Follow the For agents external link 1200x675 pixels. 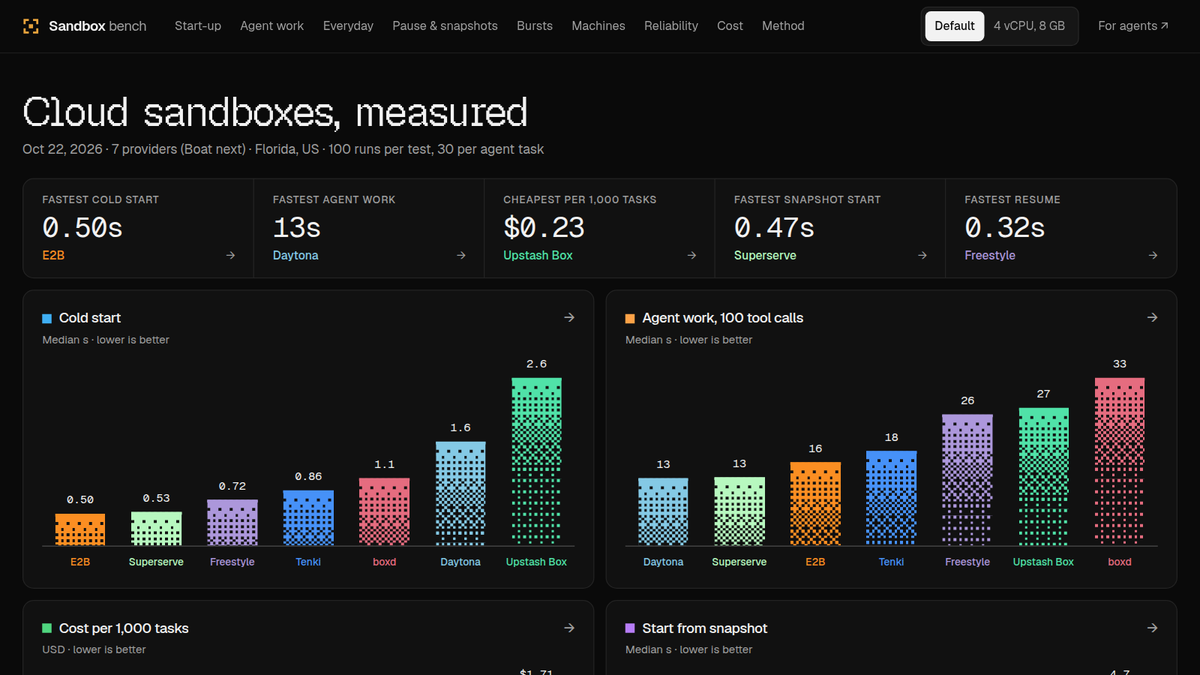1133,26
